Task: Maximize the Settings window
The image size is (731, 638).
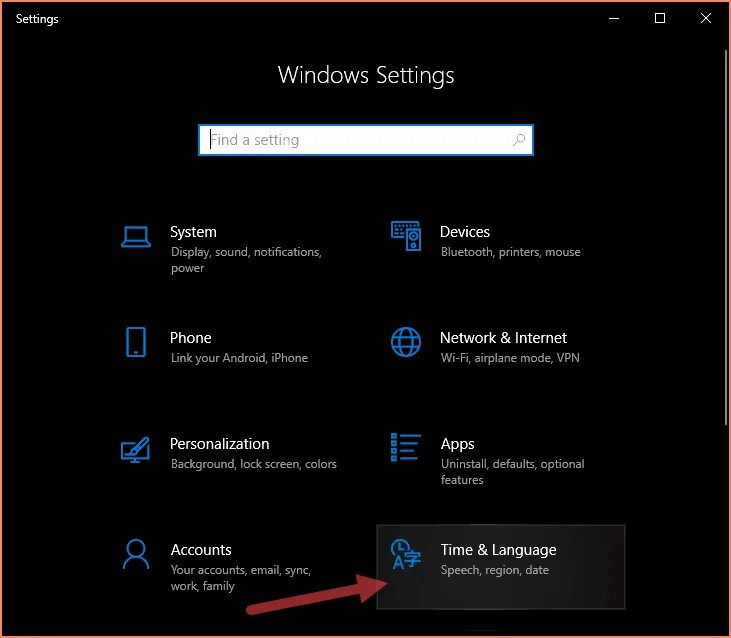Action: tap(660, 19)
